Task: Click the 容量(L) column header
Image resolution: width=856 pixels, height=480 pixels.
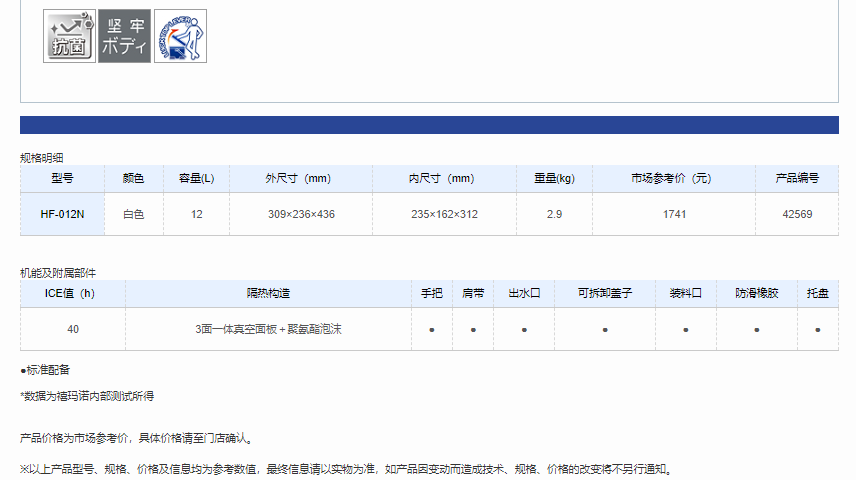Action: 197,178
